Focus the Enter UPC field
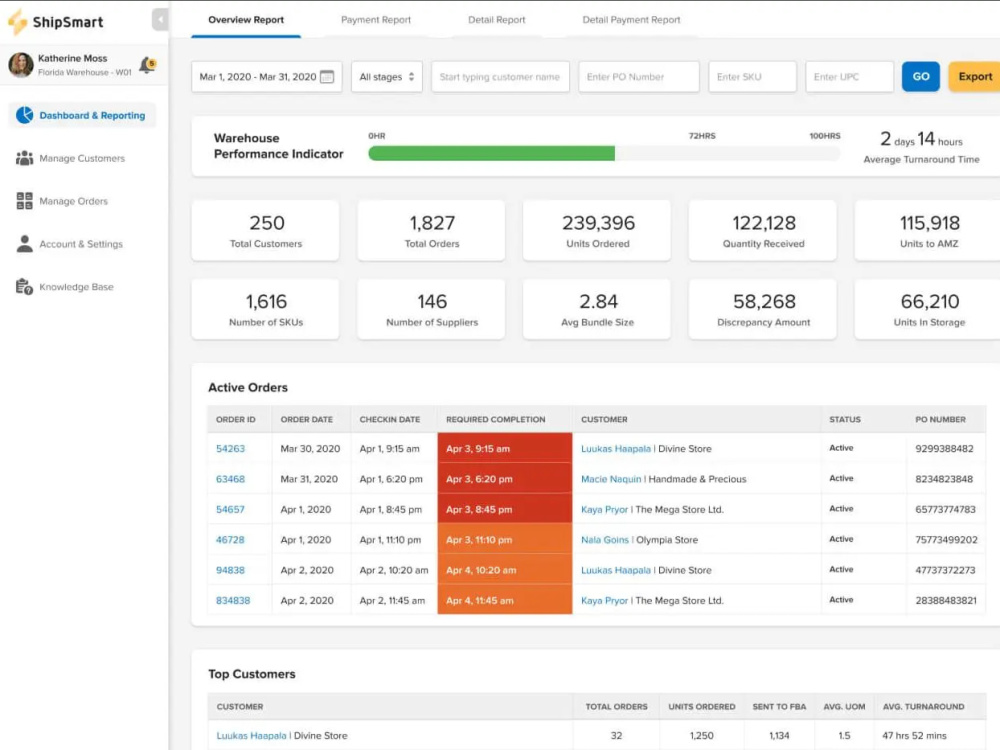This screenshot has height=750, width=1000. pos(849,77)
